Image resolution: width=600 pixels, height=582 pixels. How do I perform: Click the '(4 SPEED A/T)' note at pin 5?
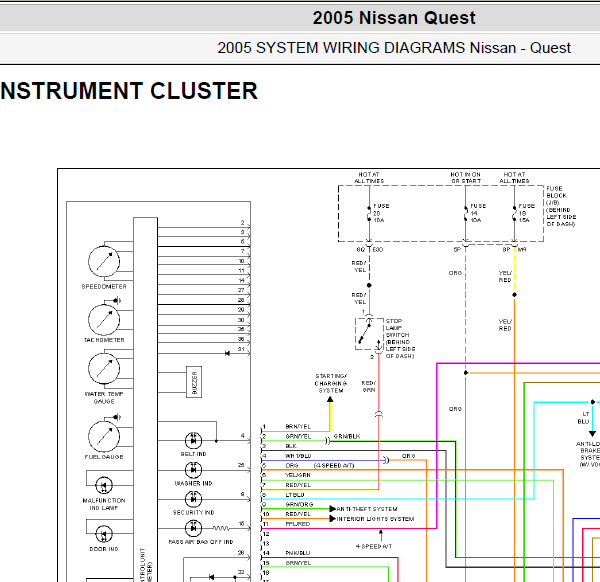pos(334,465)
